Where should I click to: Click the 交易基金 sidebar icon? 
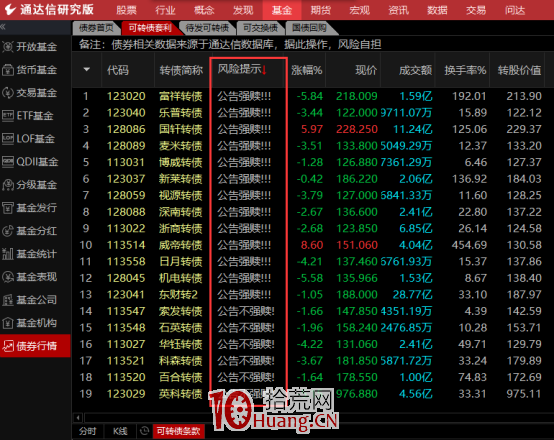7,93
